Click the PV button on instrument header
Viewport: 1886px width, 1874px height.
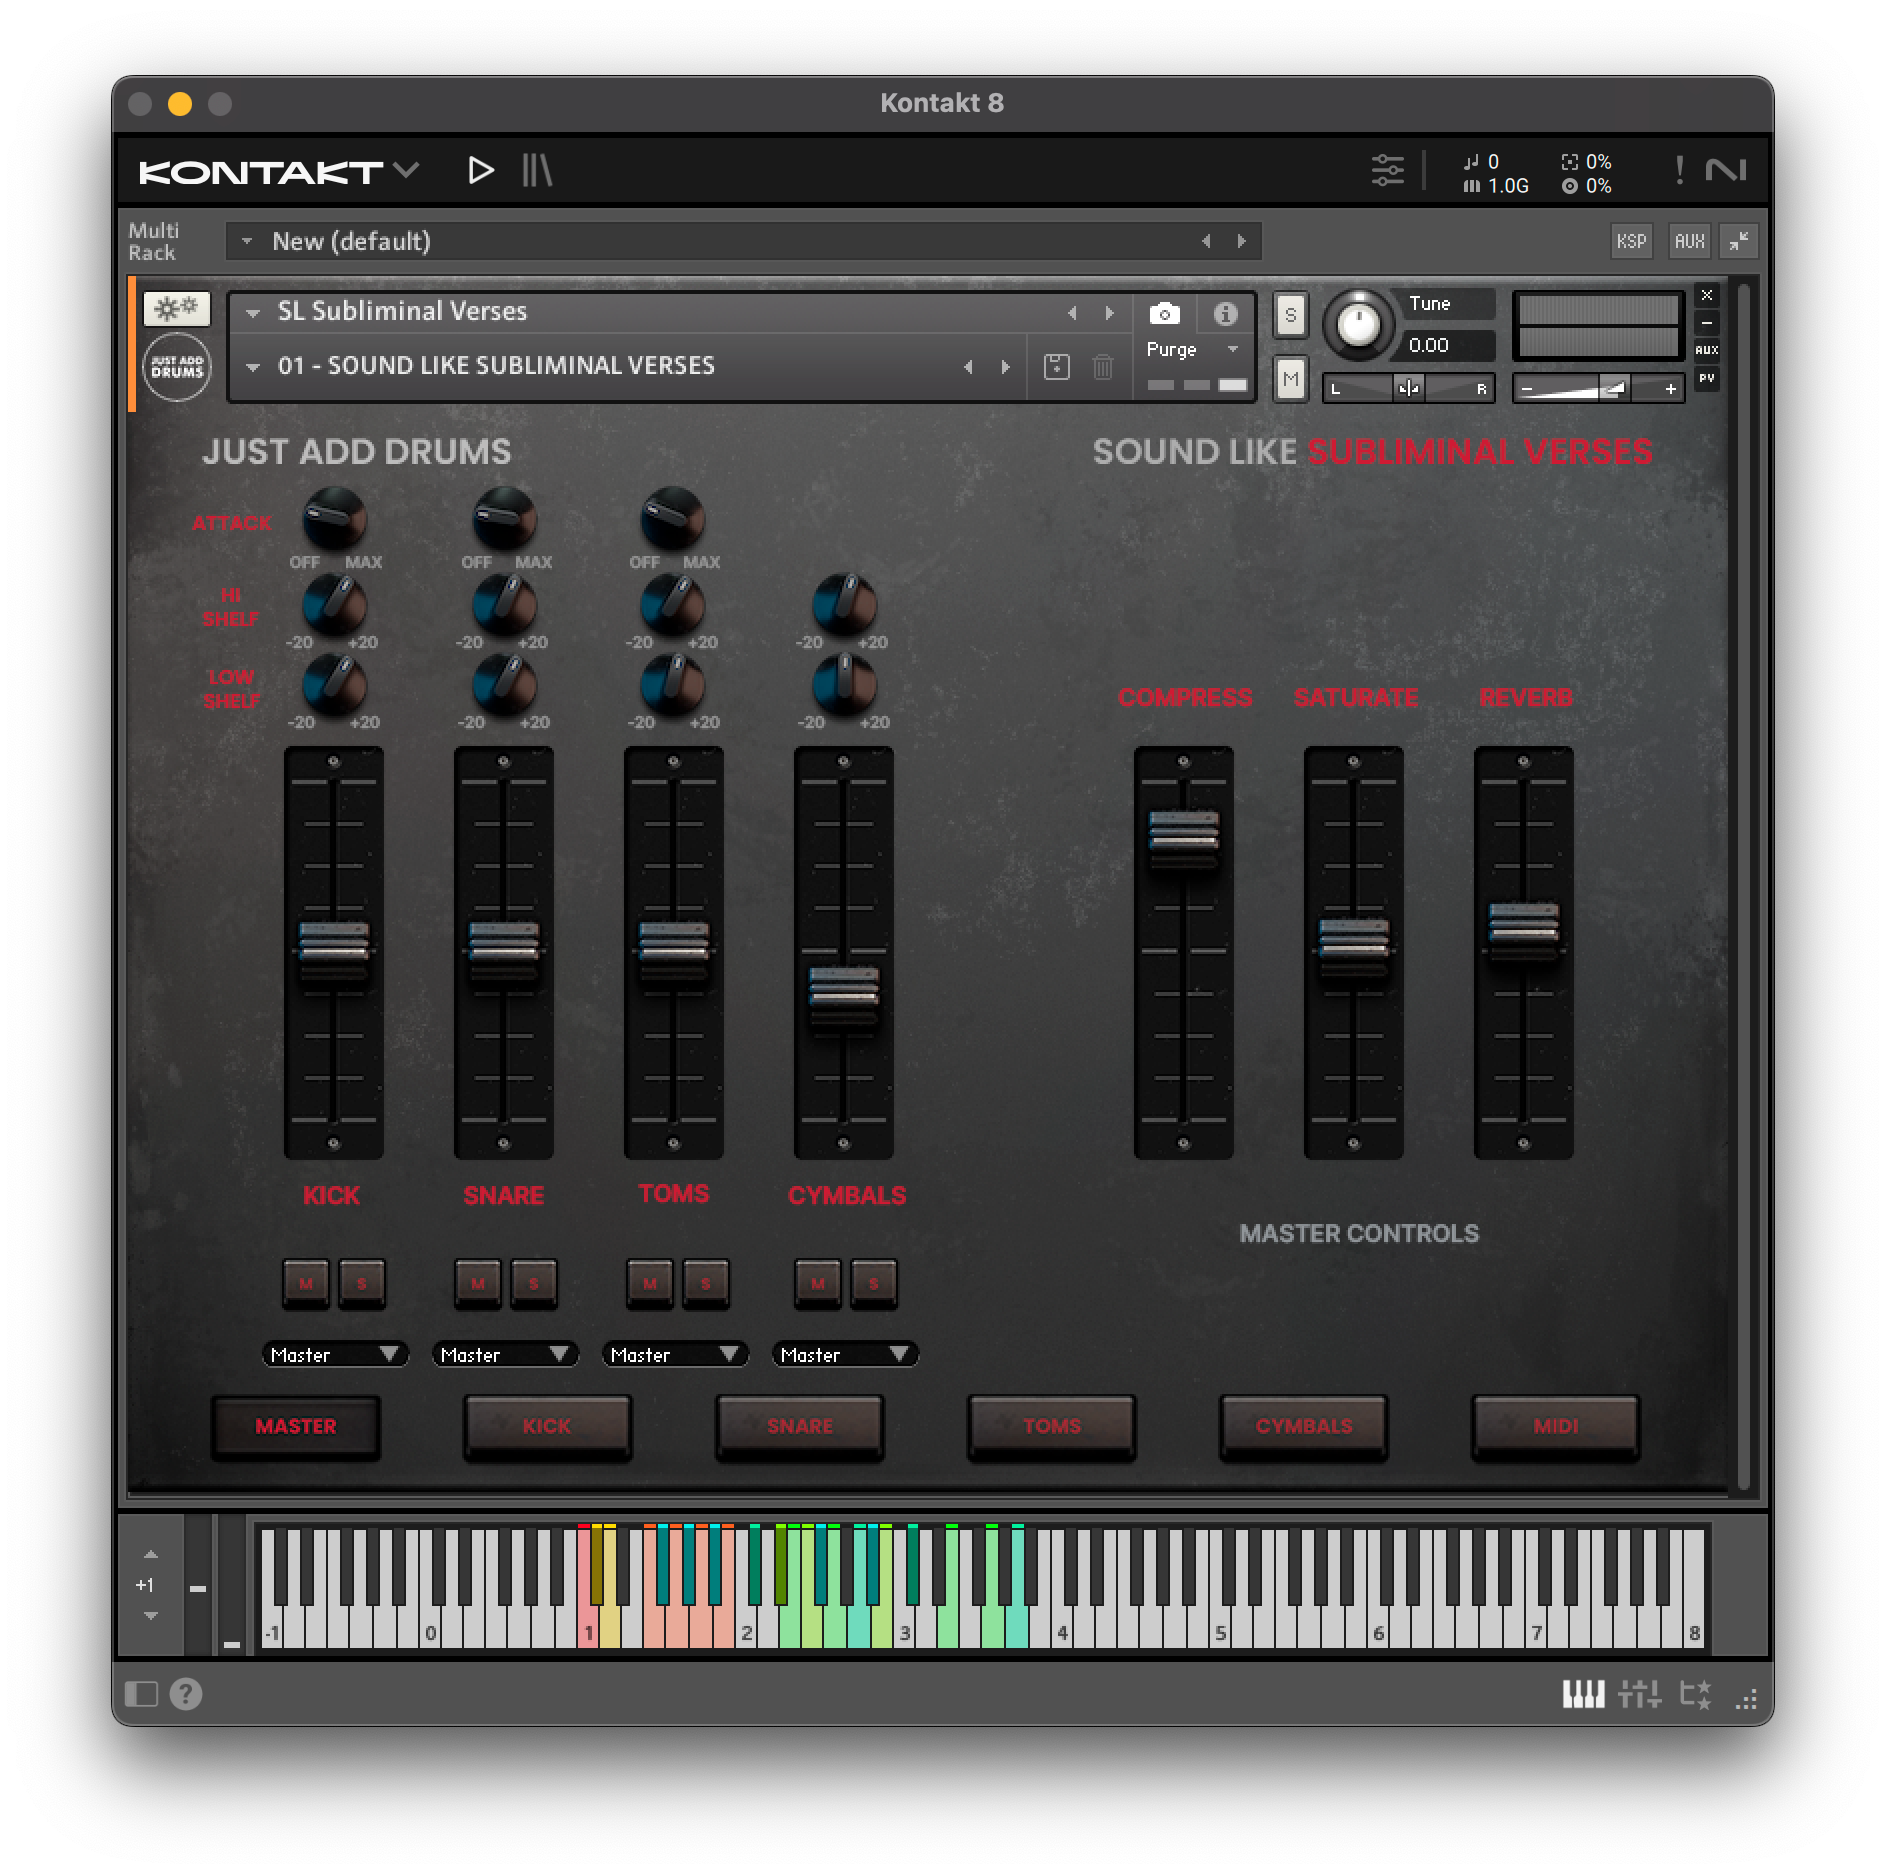[1707, 378]
